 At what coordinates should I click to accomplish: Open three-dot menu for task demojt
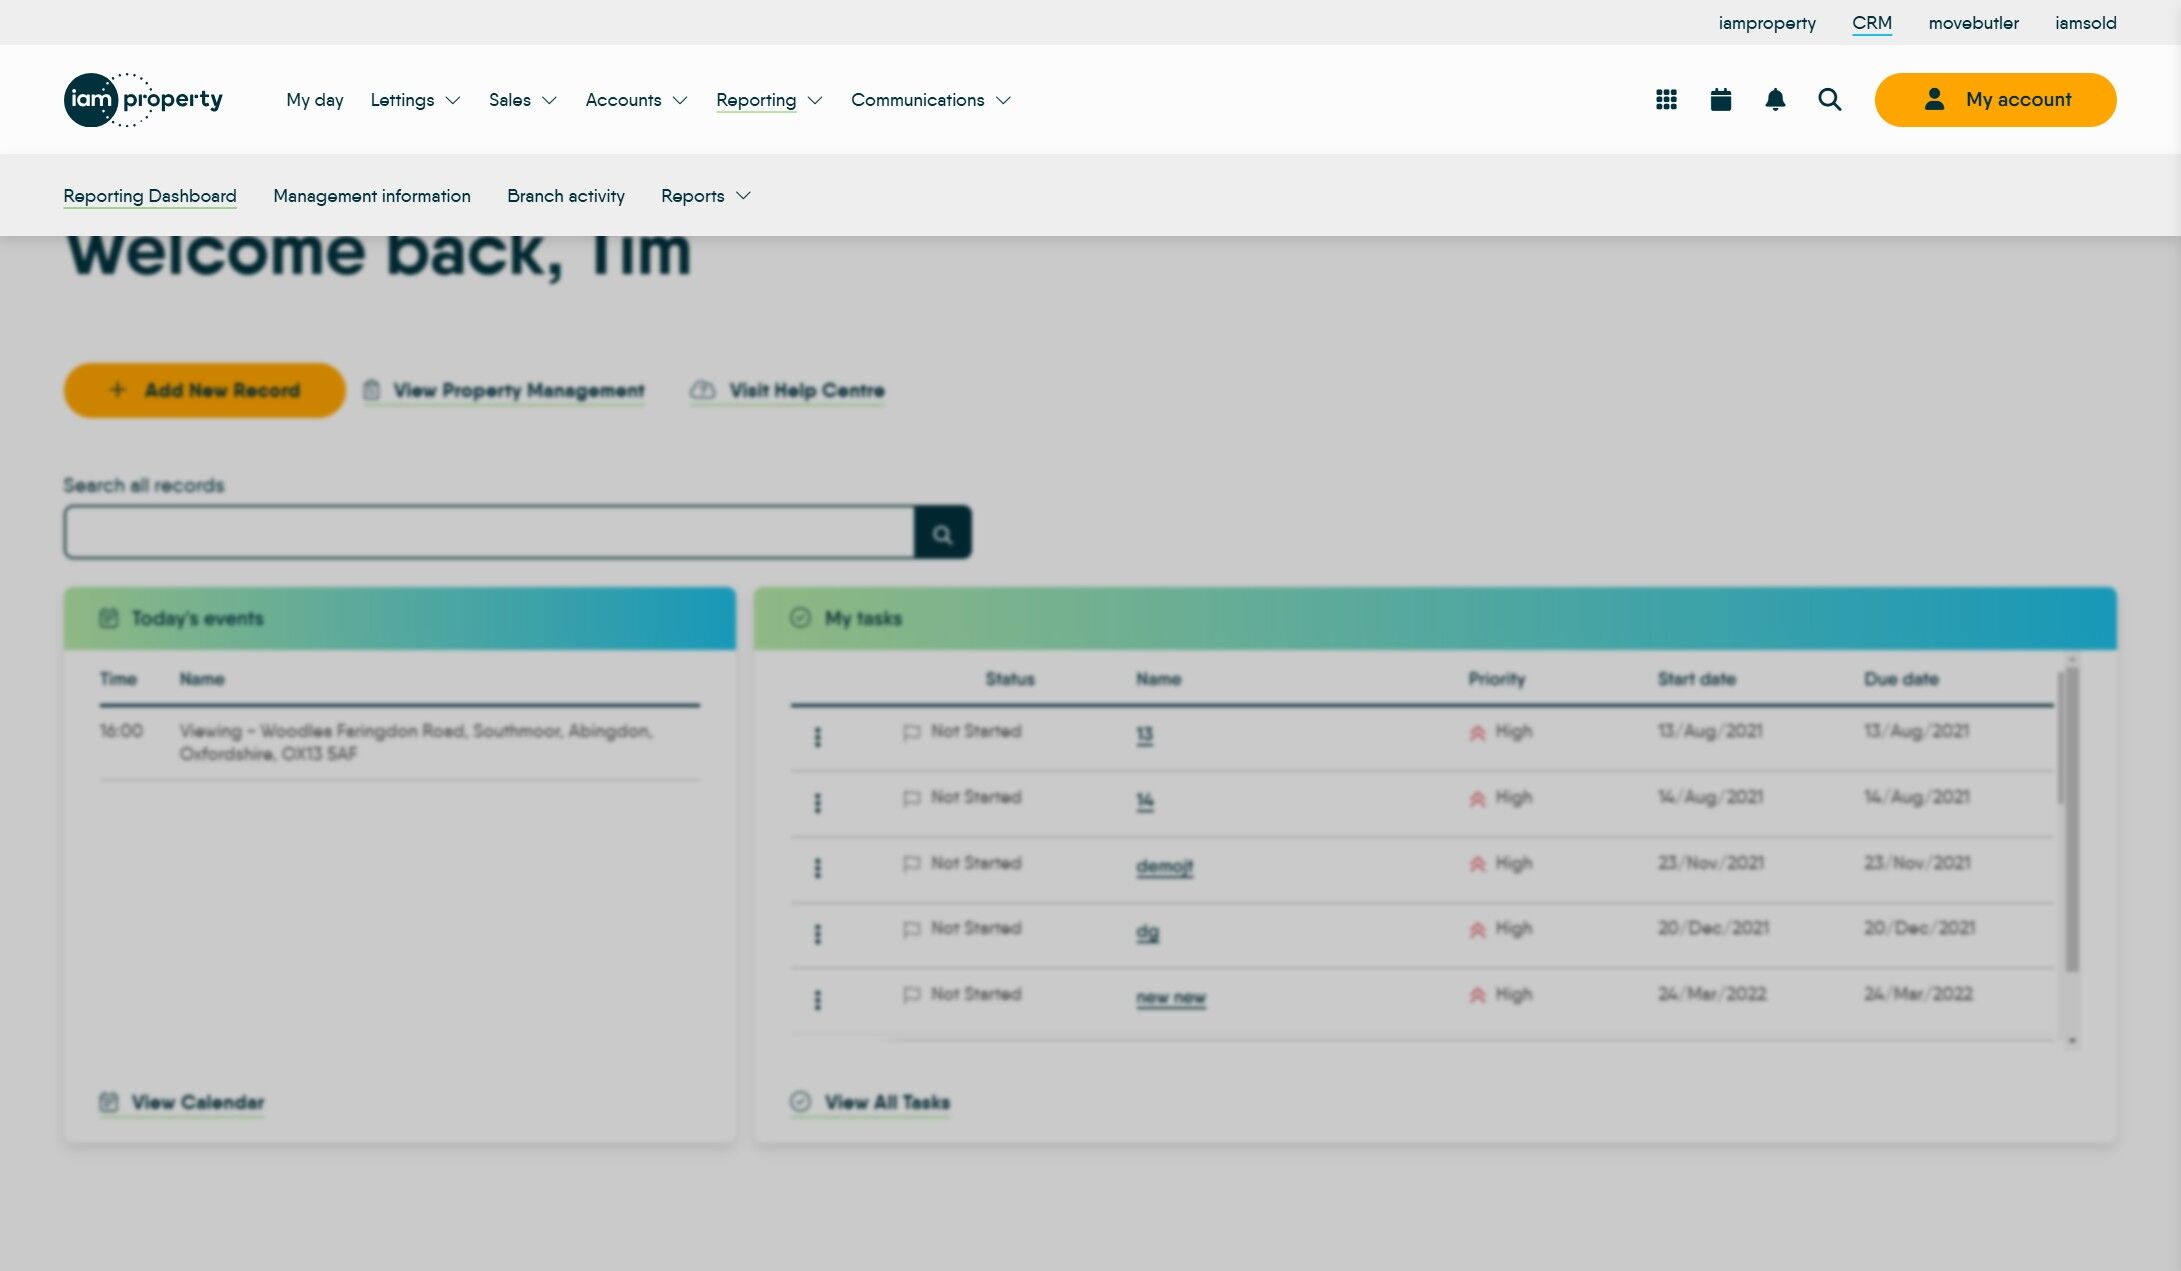(x=818, y=868)
